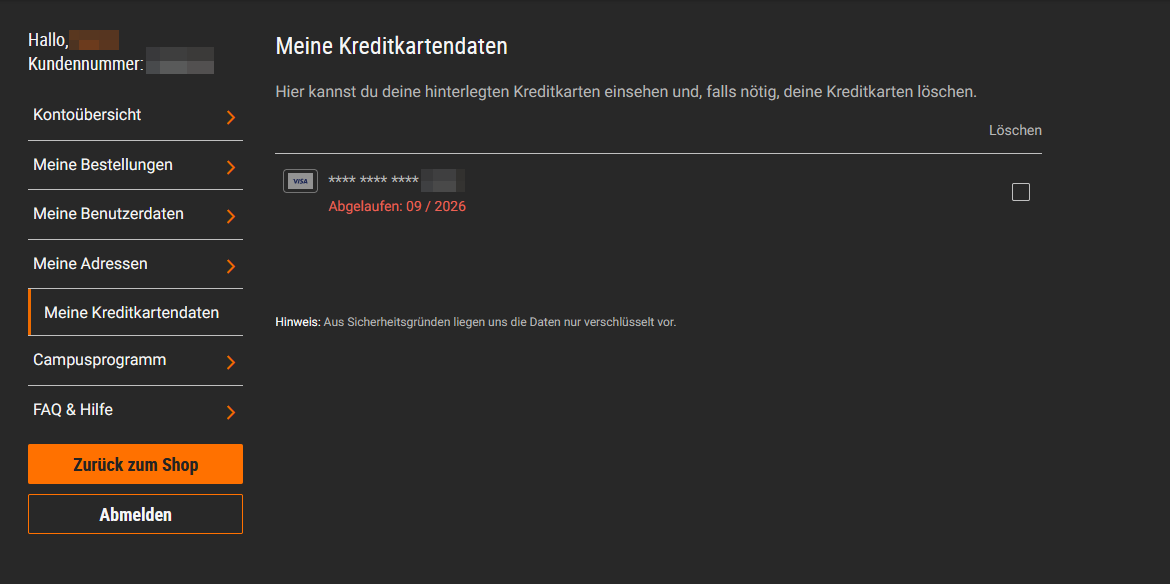Select Meine Adressen from the sidebar
Viewport: 1170px width, 584px height.
[x=135, y=264]
